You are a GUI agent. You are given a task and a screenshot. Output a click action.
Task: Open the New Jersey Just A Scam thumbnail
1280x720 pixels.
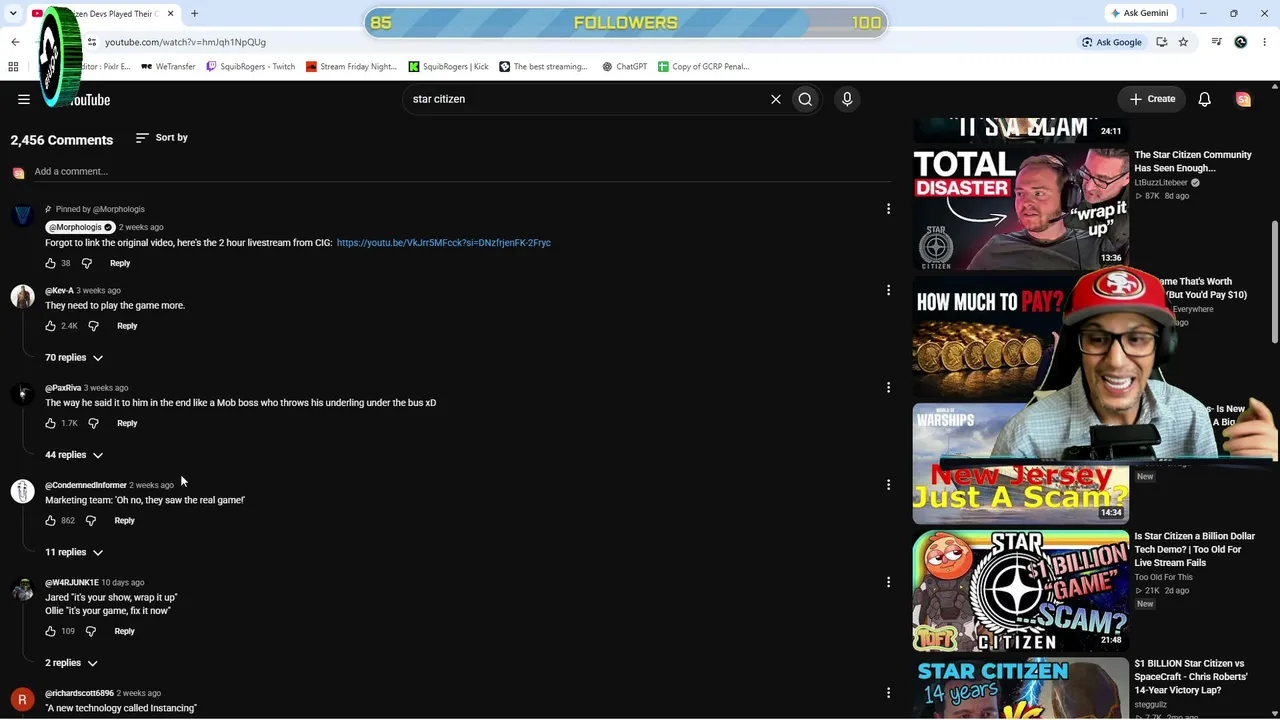click(x=1020, y=464)
